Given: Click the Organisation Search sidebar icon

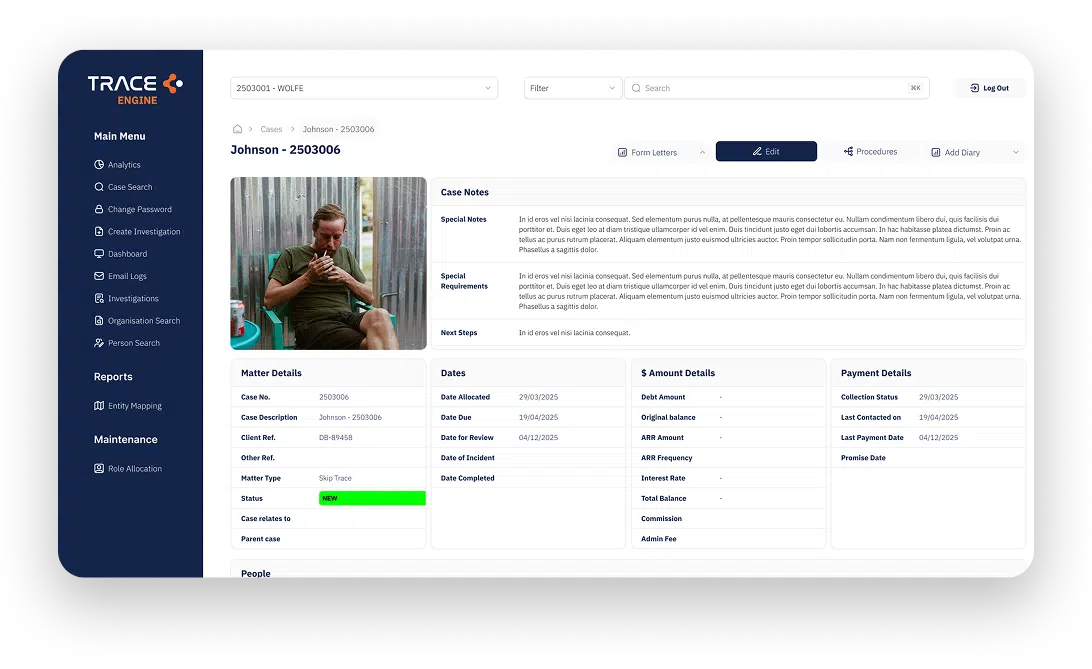Looking at the screenshot, I should pos(99,320).
